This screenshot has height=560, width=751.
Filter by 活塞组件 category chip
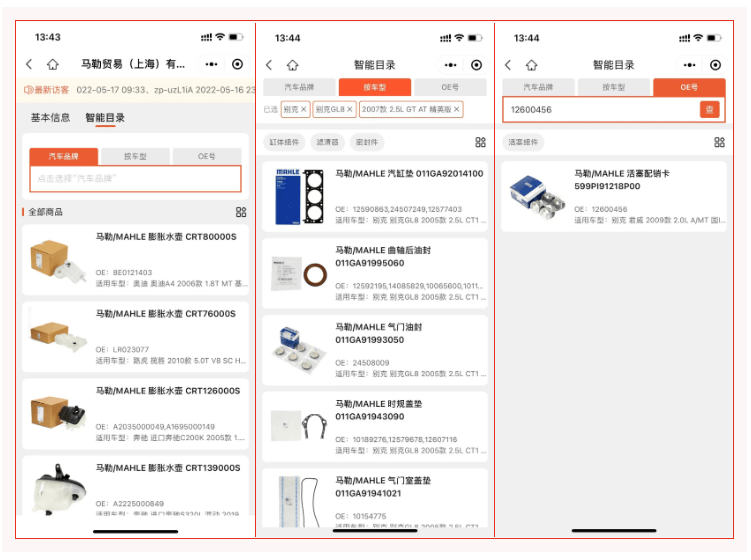click(523, 142)
